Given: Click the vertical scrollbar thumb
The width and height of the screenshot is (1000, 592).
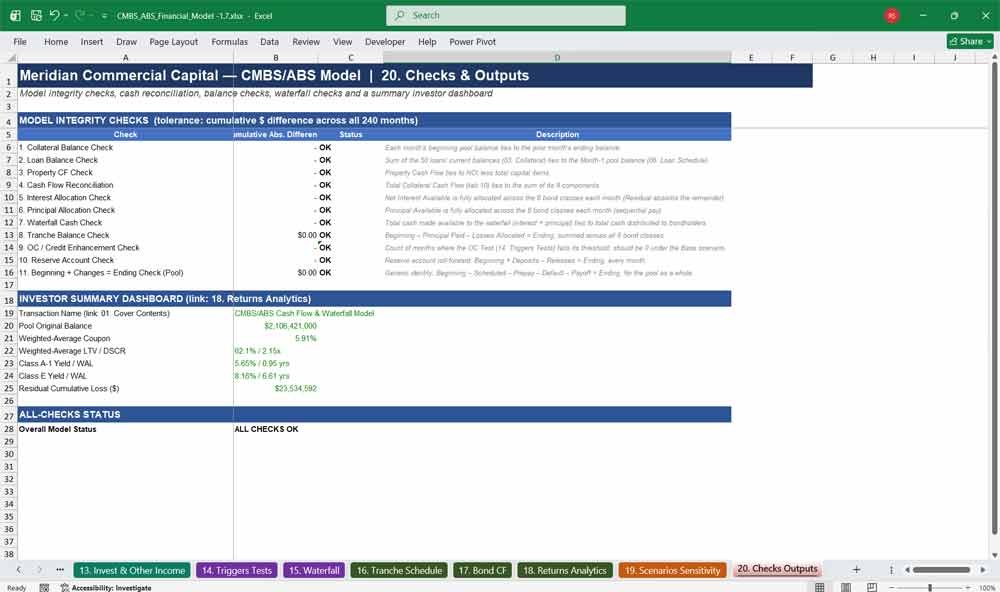Looking at the screenshot, I should point(994,299).
